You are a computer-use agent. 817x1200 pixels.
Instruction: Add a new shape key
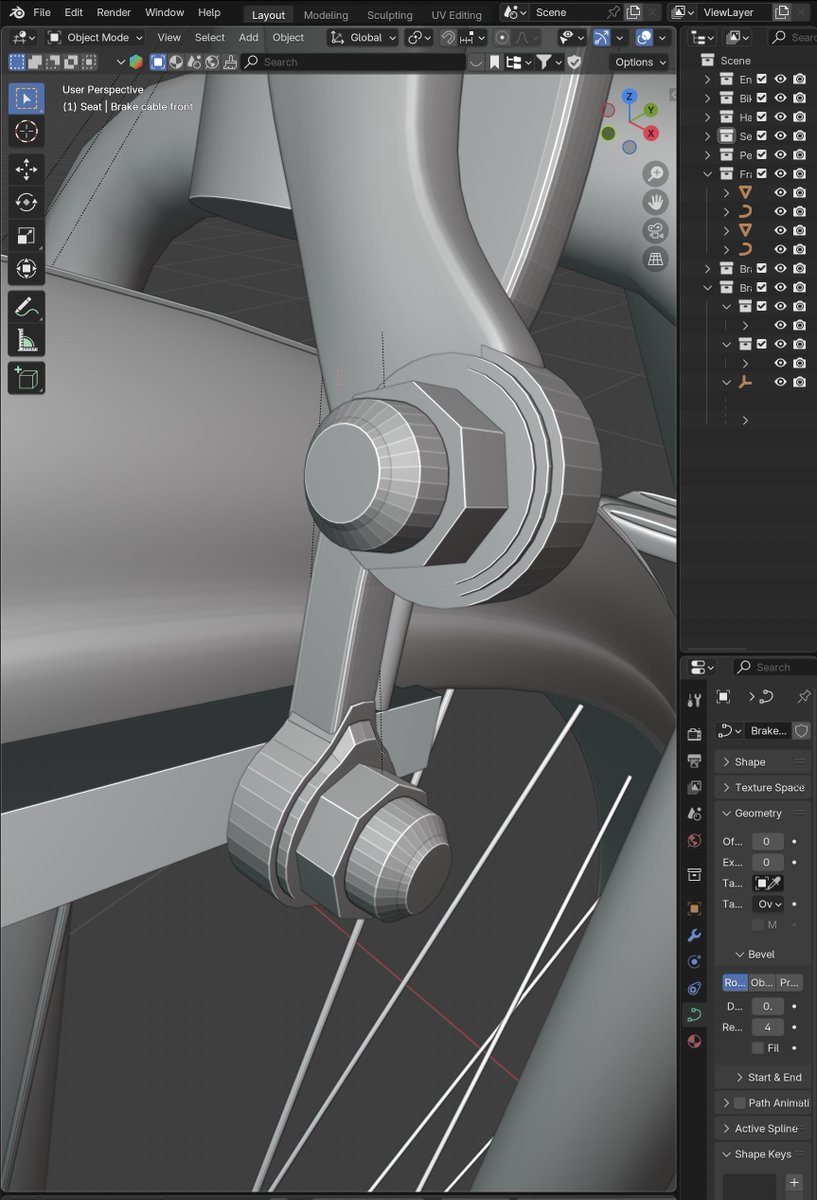pos(794,1182)
